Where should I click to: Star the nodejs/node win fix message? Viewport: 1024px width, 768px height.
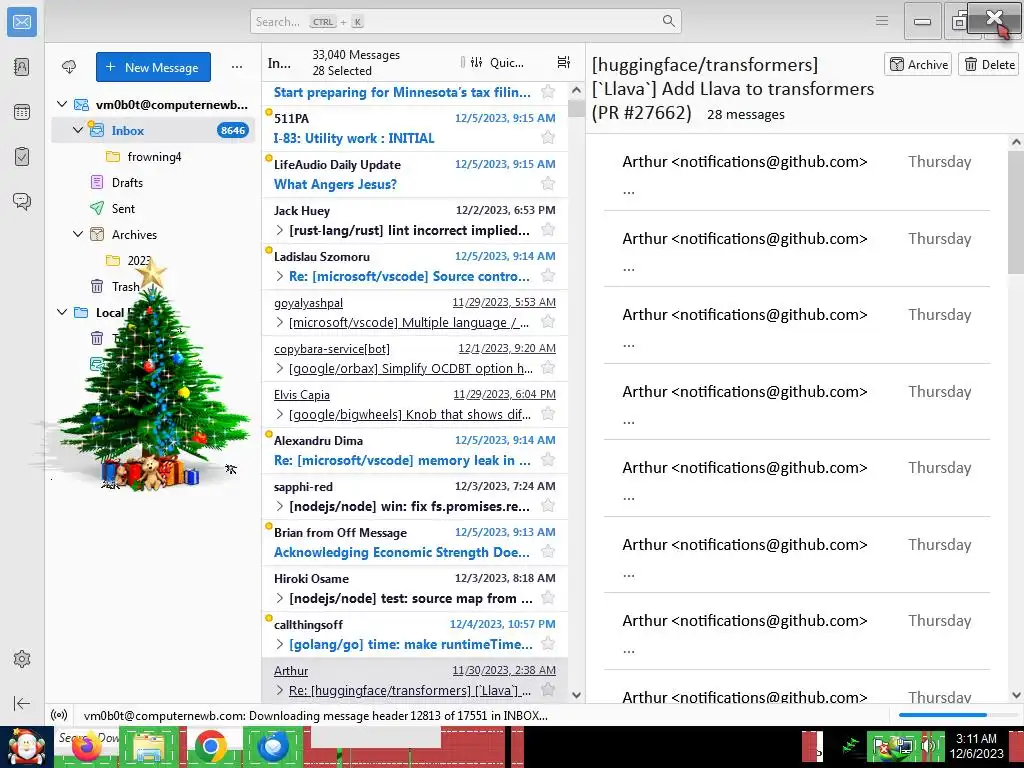coord(548,505)
